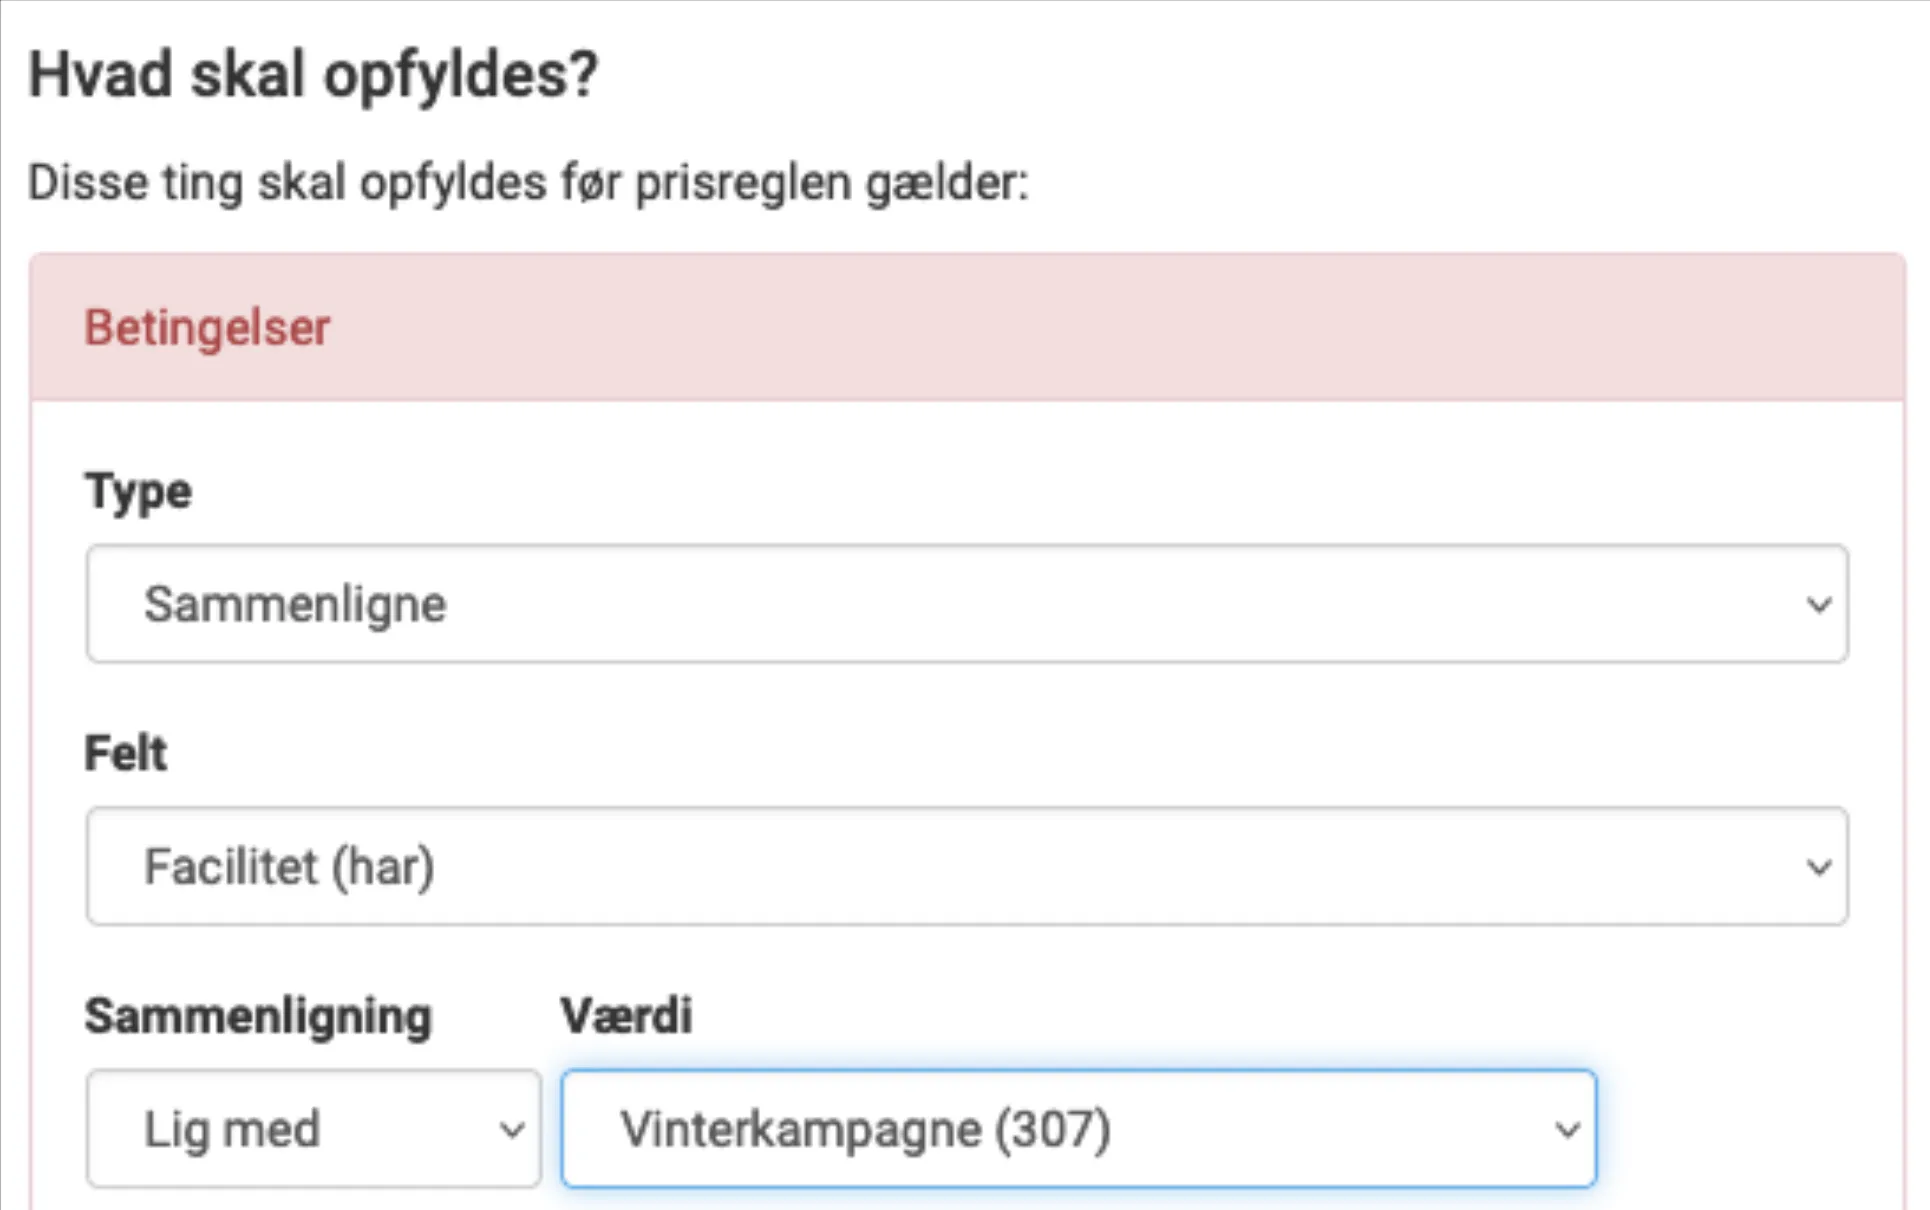Click the prisreglen description text line
The width and height of the screenshot is (1930, 1210).
pos(527,182)
